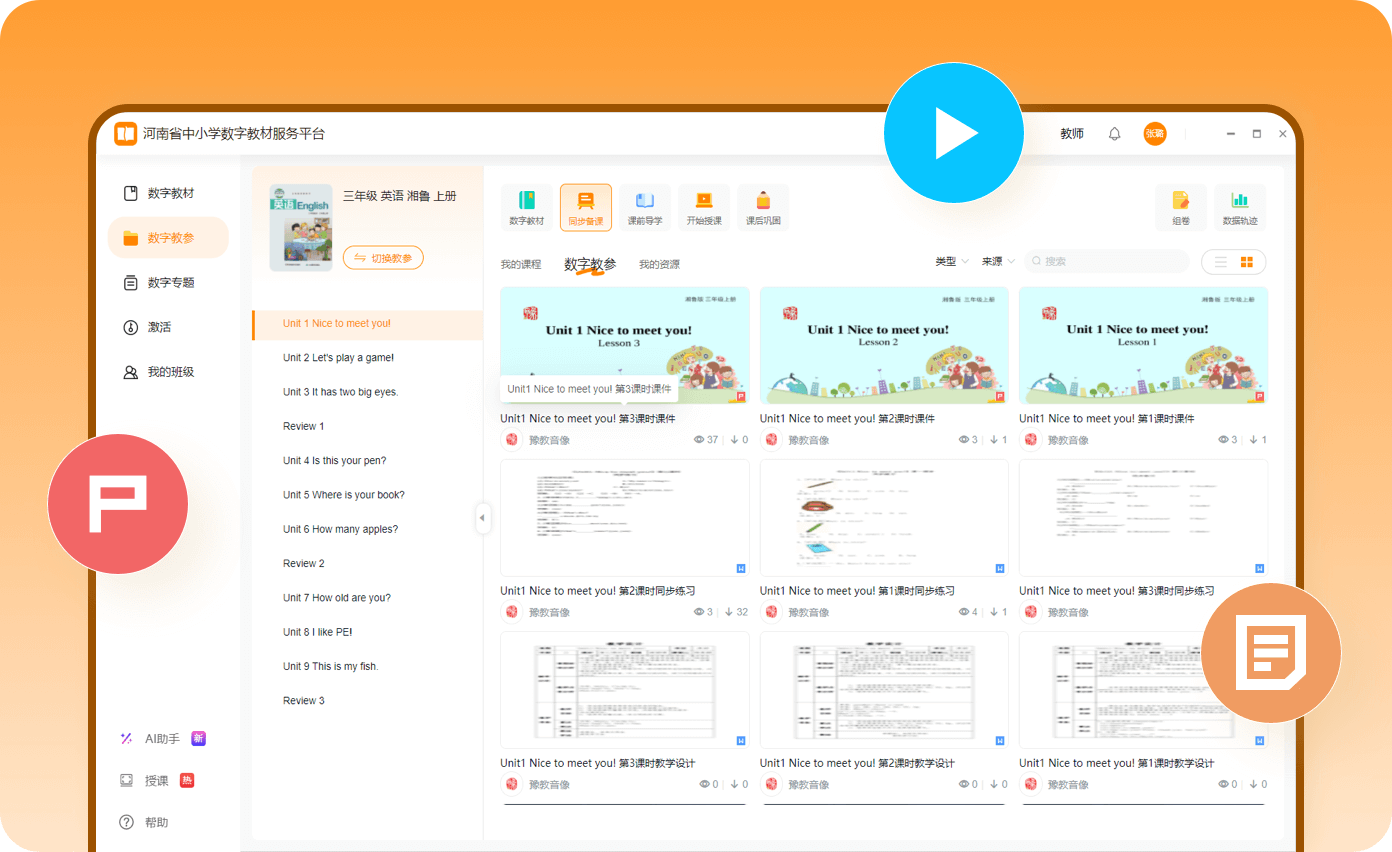Click the platform logo icon
The height and width of the screenshot is (852, 1392).
pos(125,134)
